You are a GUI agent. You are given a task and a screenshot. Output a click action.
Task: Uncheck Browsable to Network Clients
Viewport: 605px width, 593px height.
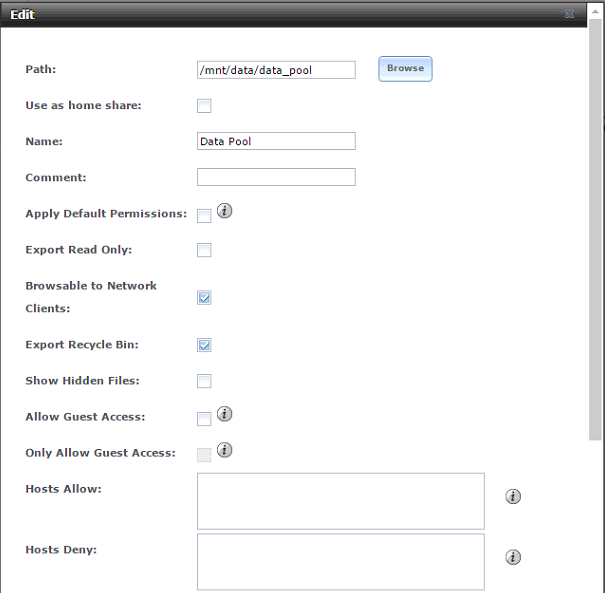click(x=204, y=298)
